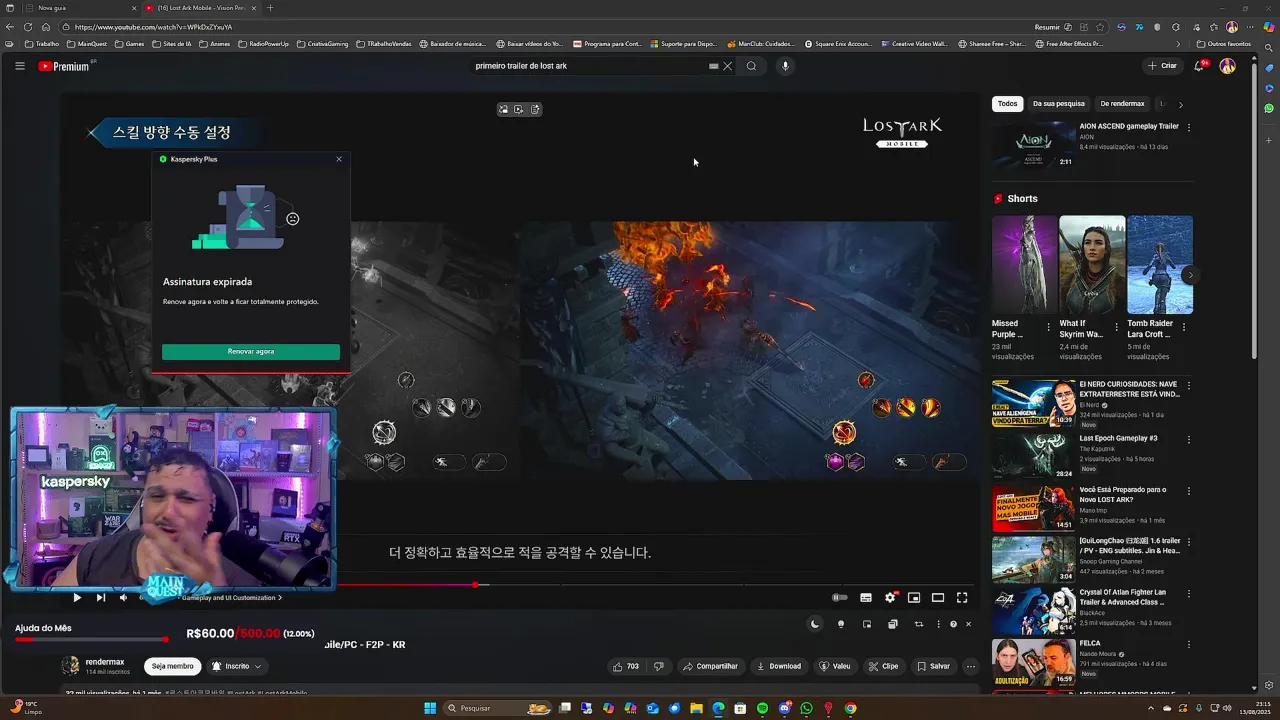Share the video via Compartilhar
Screen dimensions: 1280x720
[711, 666]
